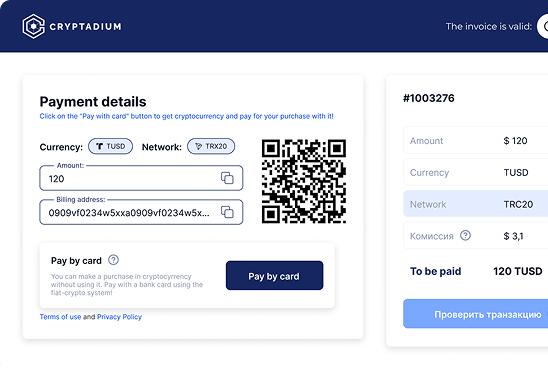The height and width of the screenshot is (370, 548).
Task: Click invoice number #1003276
Action: coord(428,98)
